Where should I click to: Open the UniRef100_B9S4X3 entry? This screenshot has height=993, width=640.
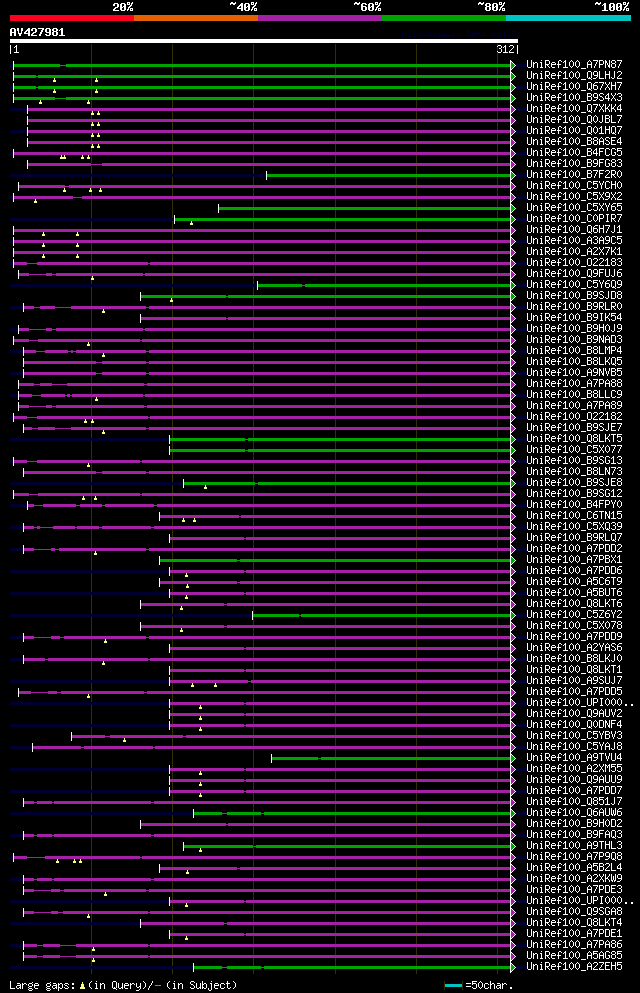tap(574, 98)
